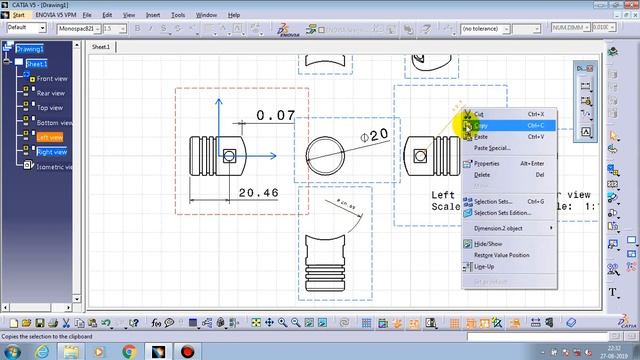The image size is (640, 360).
Task: Choose Properties from context menu
Action: pyautogui.click(x=509, y=163)
